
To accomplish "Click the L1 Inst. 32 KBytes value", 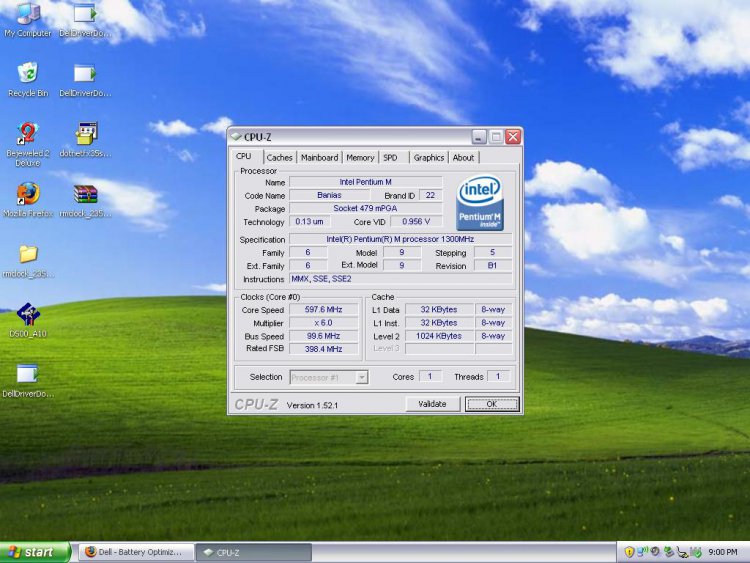I will point(439,323).
